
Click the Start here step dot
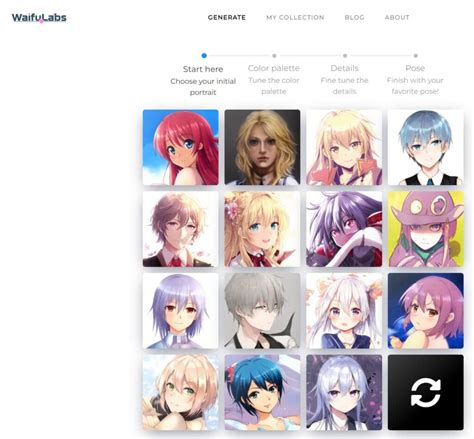pos(204,56)
